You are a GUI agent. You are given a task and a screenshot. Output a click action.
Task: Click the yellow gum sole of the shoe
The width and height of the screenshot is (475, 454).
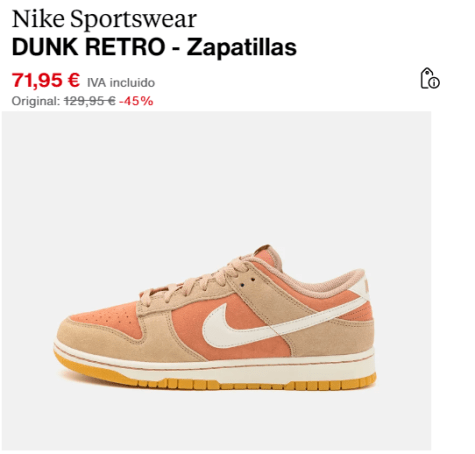[213, 384]
